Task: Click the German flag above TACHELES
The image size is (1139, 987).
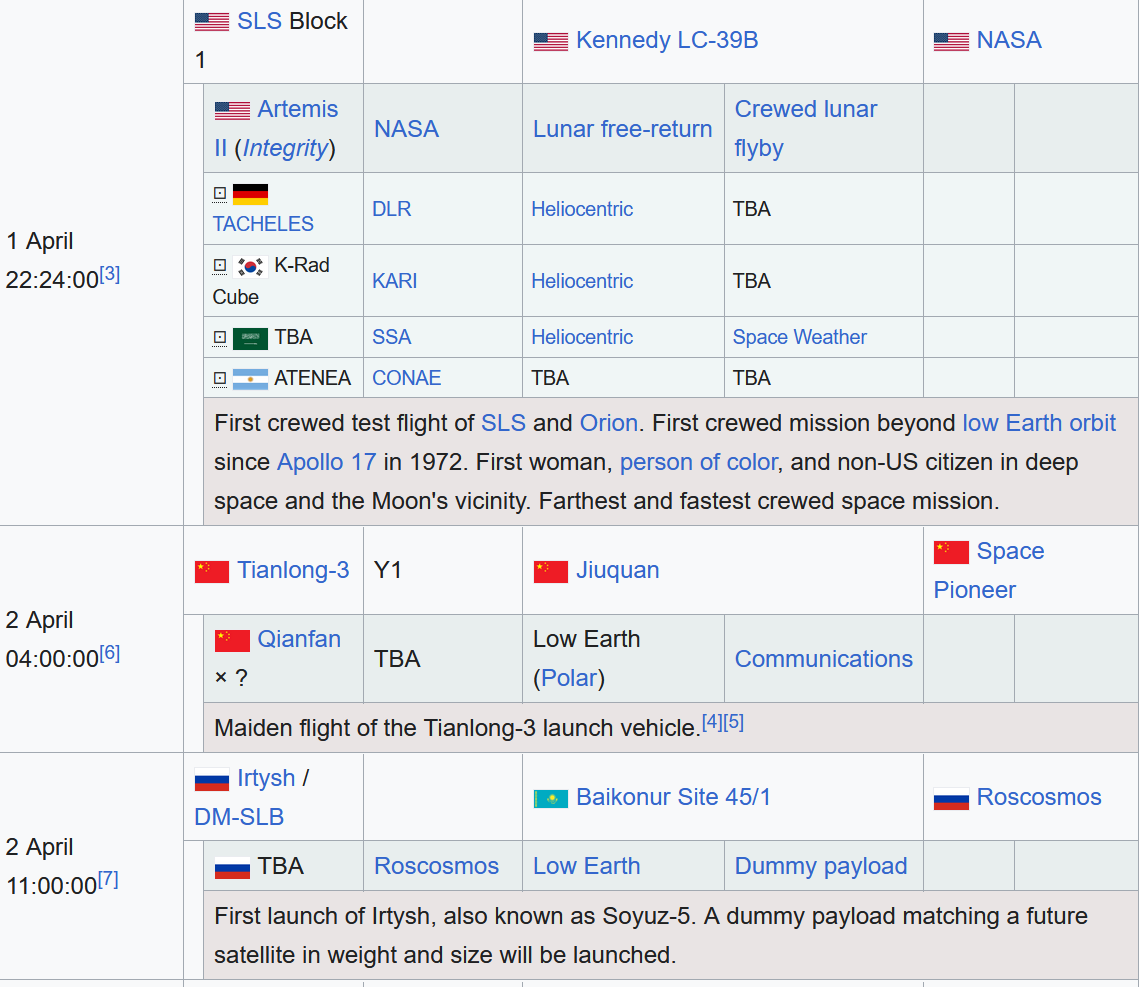Action: tap(251, 194)
